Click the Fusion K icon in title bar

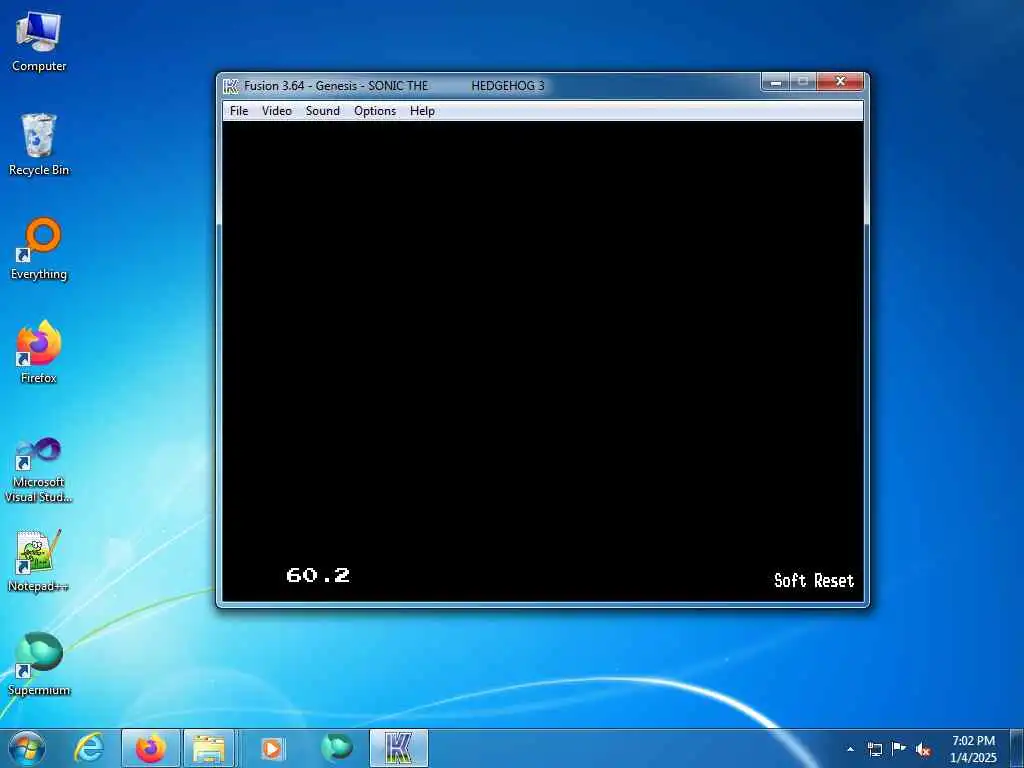[231, 86]
